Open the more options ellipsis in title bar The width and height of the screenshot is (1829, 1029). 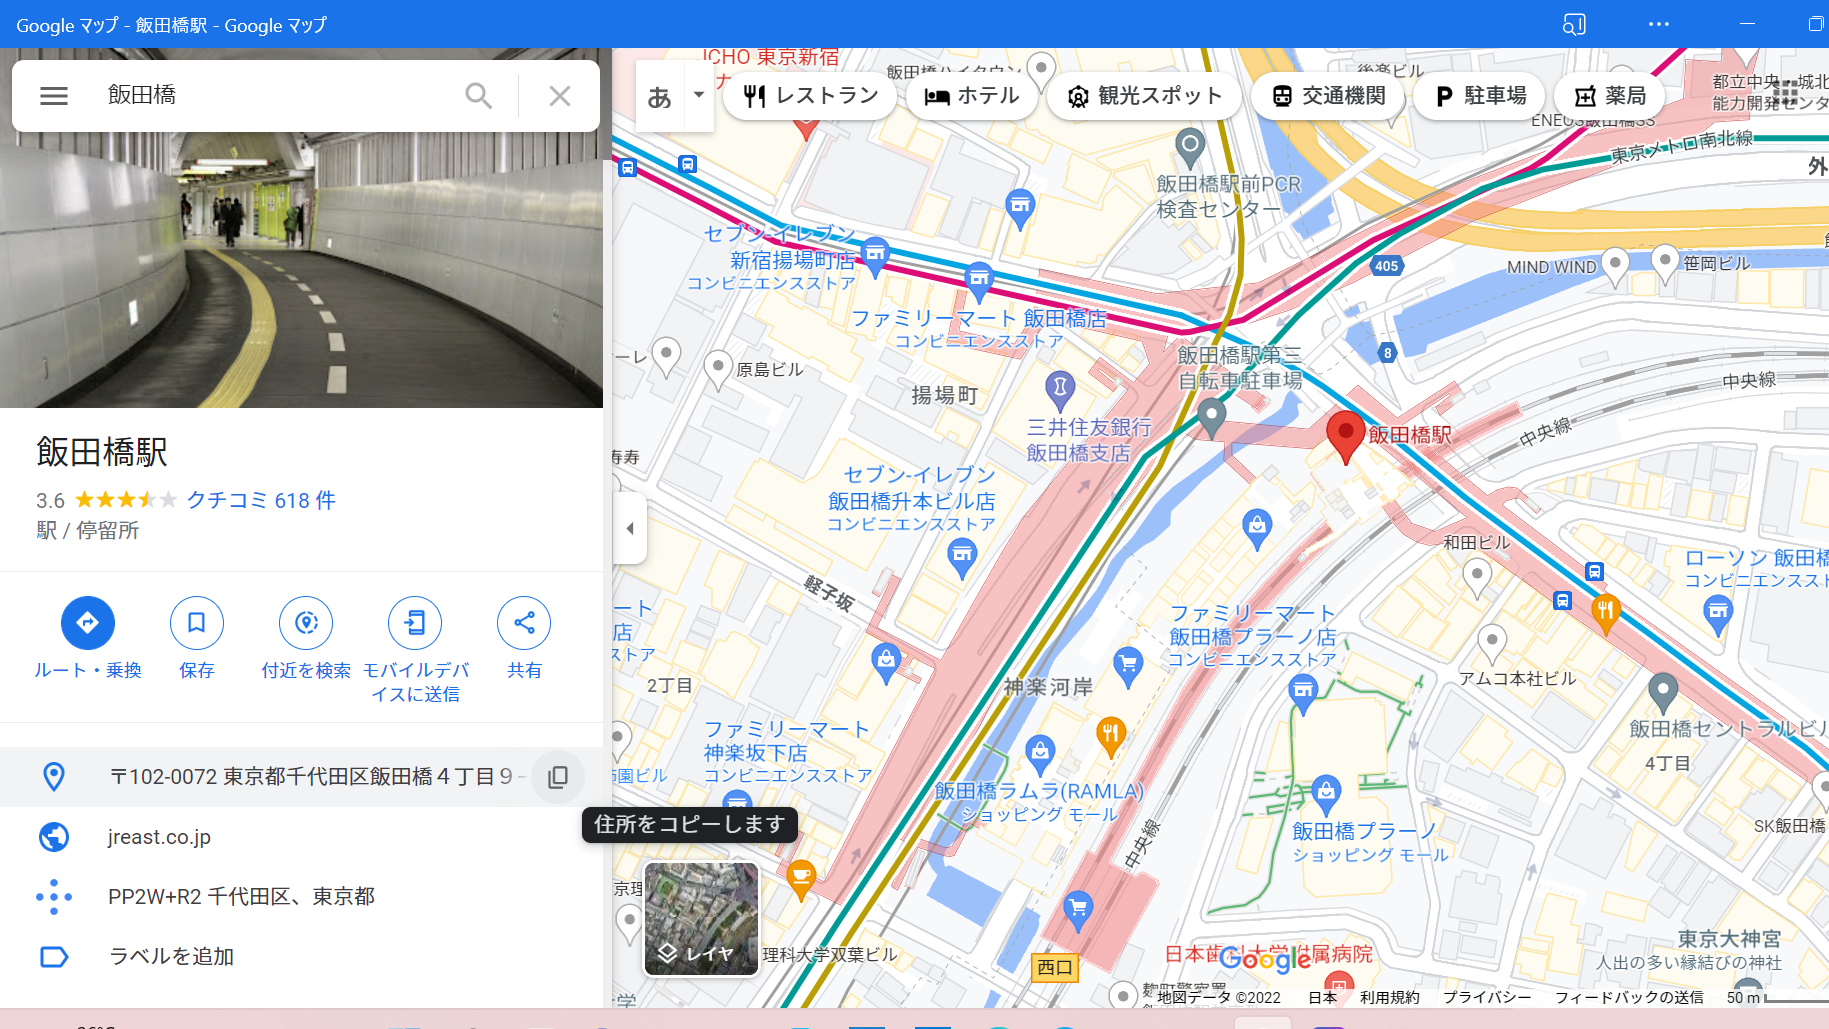click(1659, 24)
